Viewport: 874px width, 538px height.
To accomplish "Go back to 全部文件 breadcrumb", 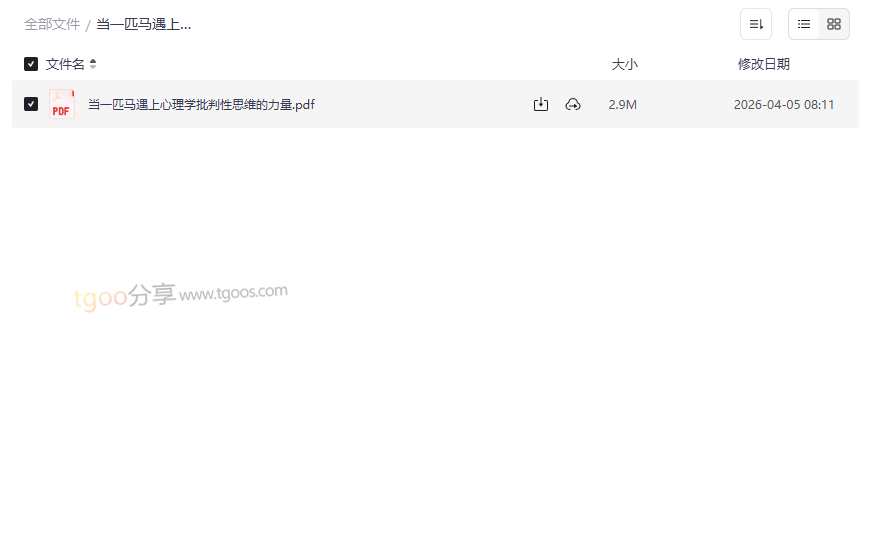I will 52,25.
